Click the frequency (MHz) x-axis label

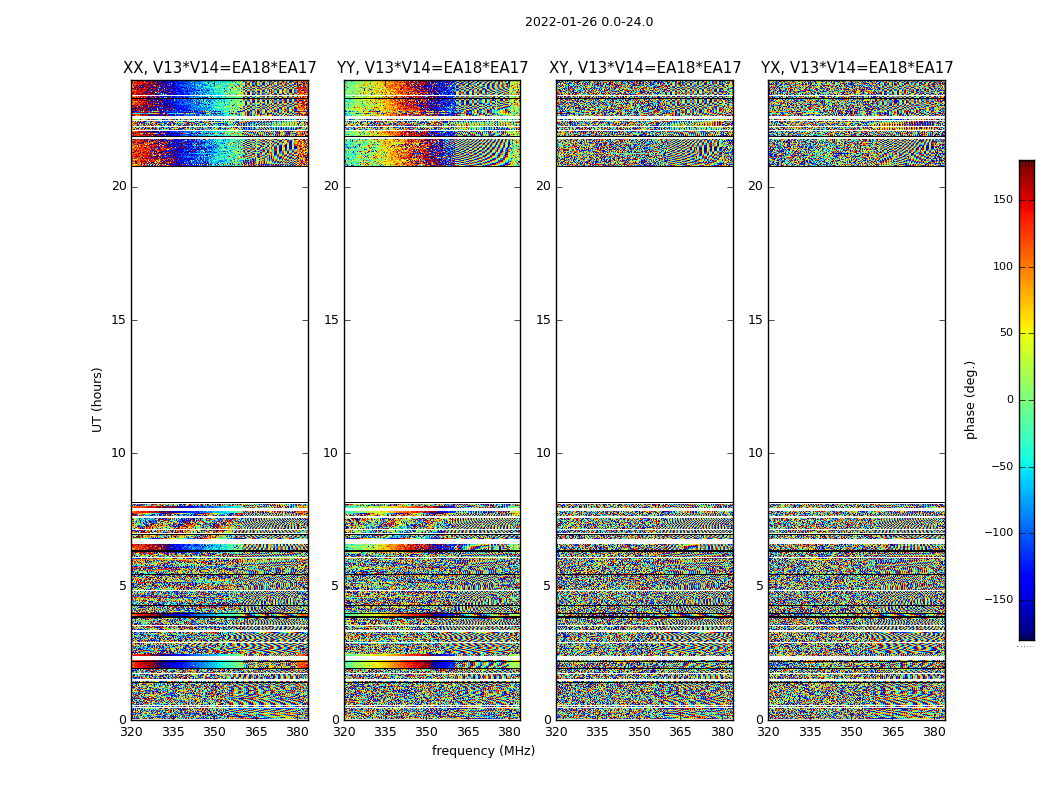point(483,750)
